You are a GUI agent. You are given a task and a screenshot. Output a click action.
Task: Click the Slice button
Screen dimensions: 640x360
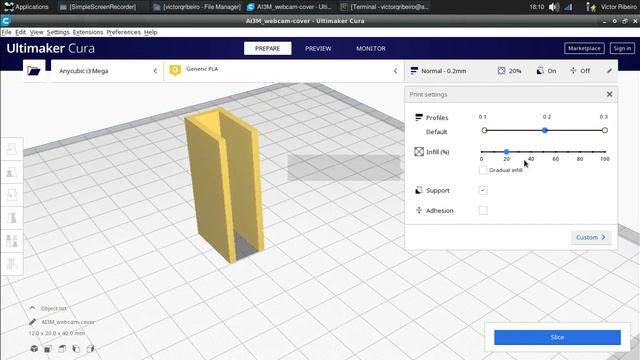(557, 337)
